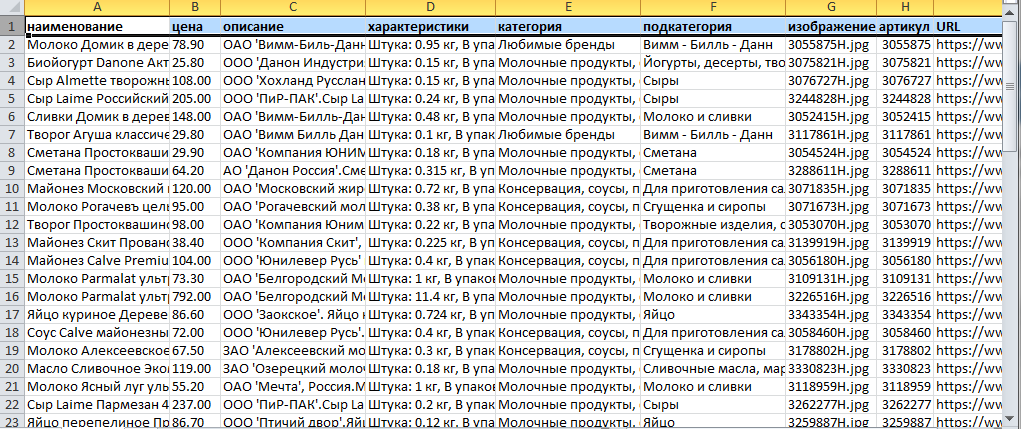Select cell 'Биойогурт Danone Акт'
The width and height of the screenshot is (1021, 429).
98,63
